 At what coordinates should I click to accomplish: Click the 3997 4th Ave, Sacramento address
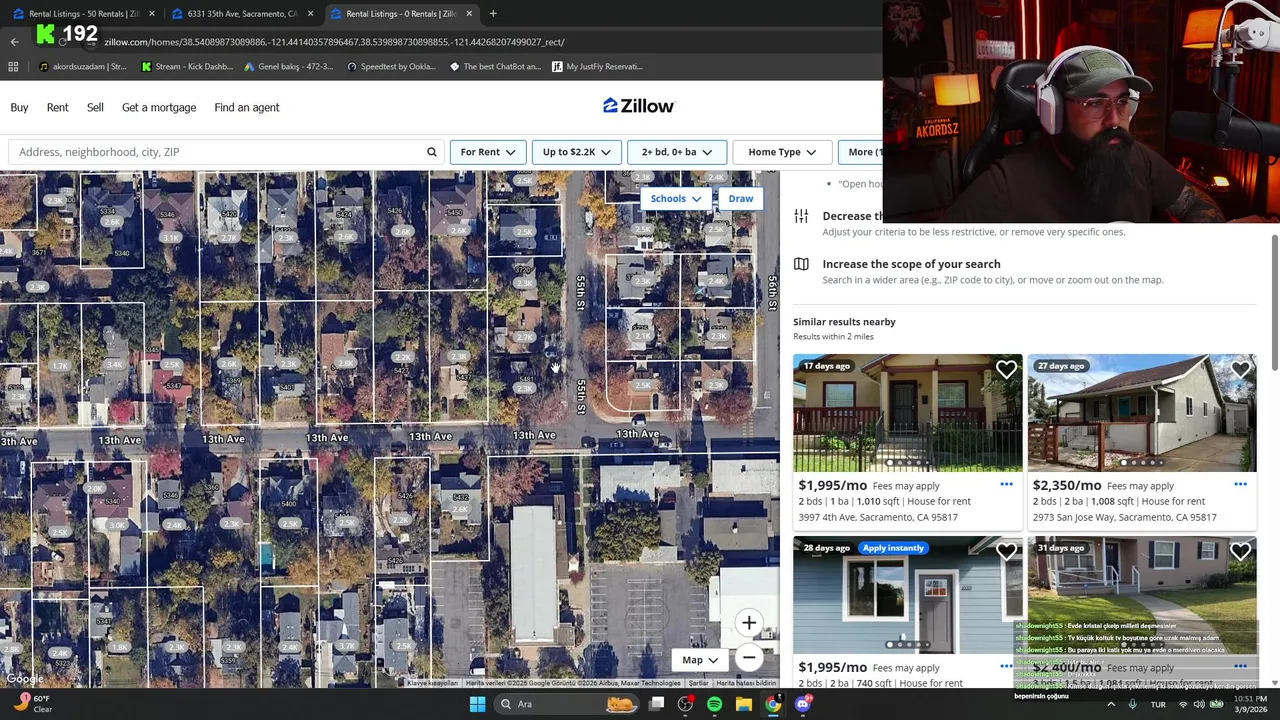click(x=878, y=517)
